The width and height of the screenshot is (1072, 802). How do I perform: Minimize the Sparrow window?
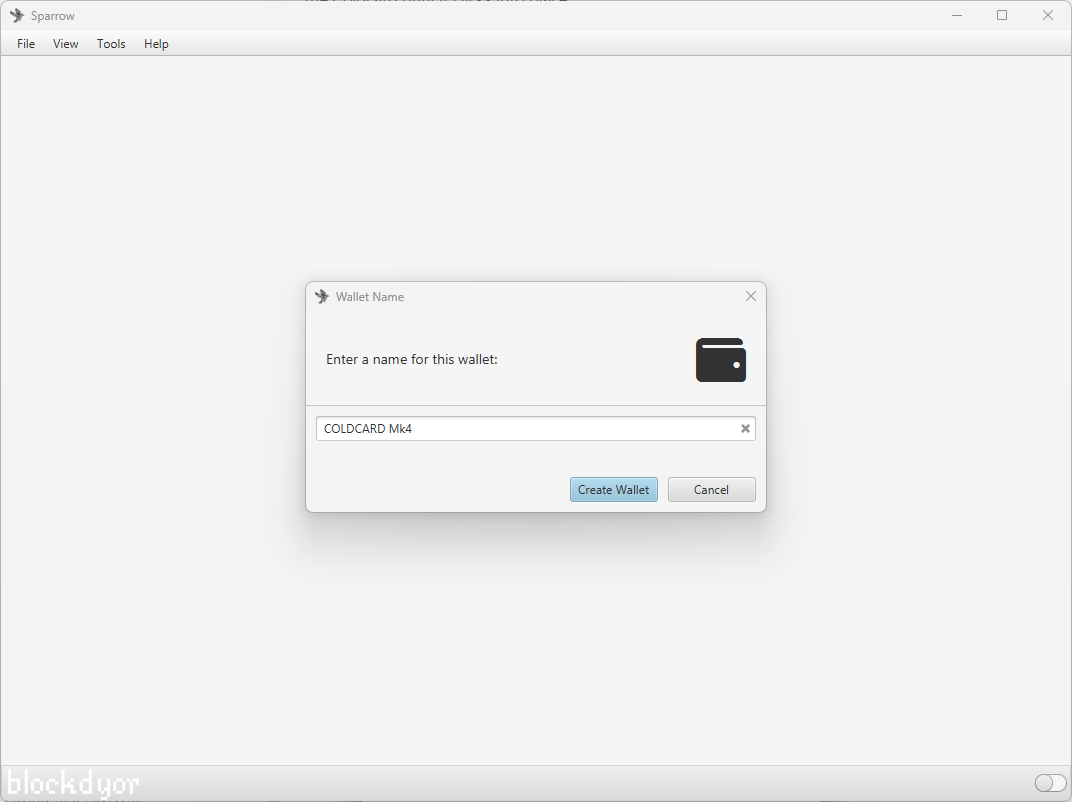(957, 15)
